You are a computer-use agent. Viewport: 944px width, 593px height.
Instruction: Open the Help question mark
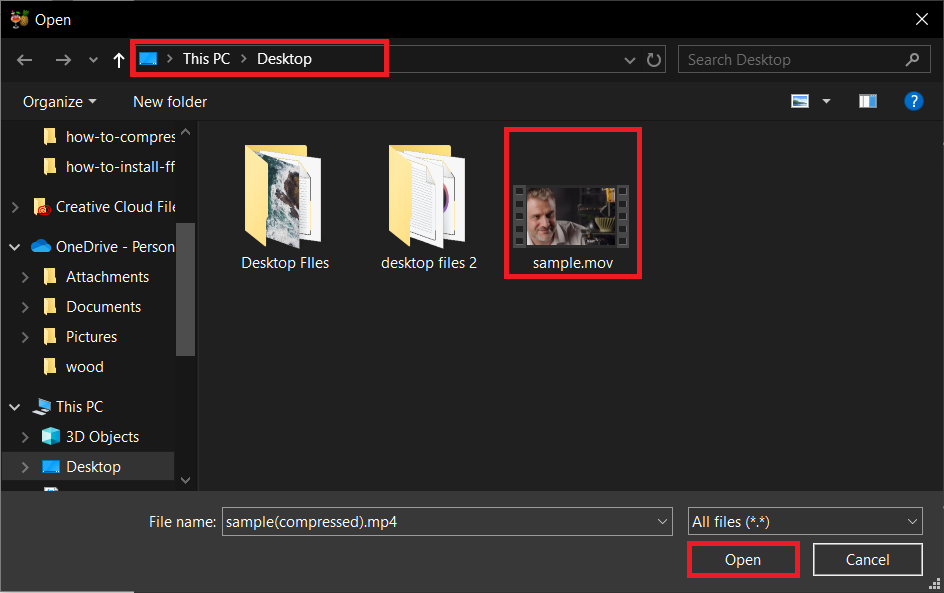(x=914, y=101)
